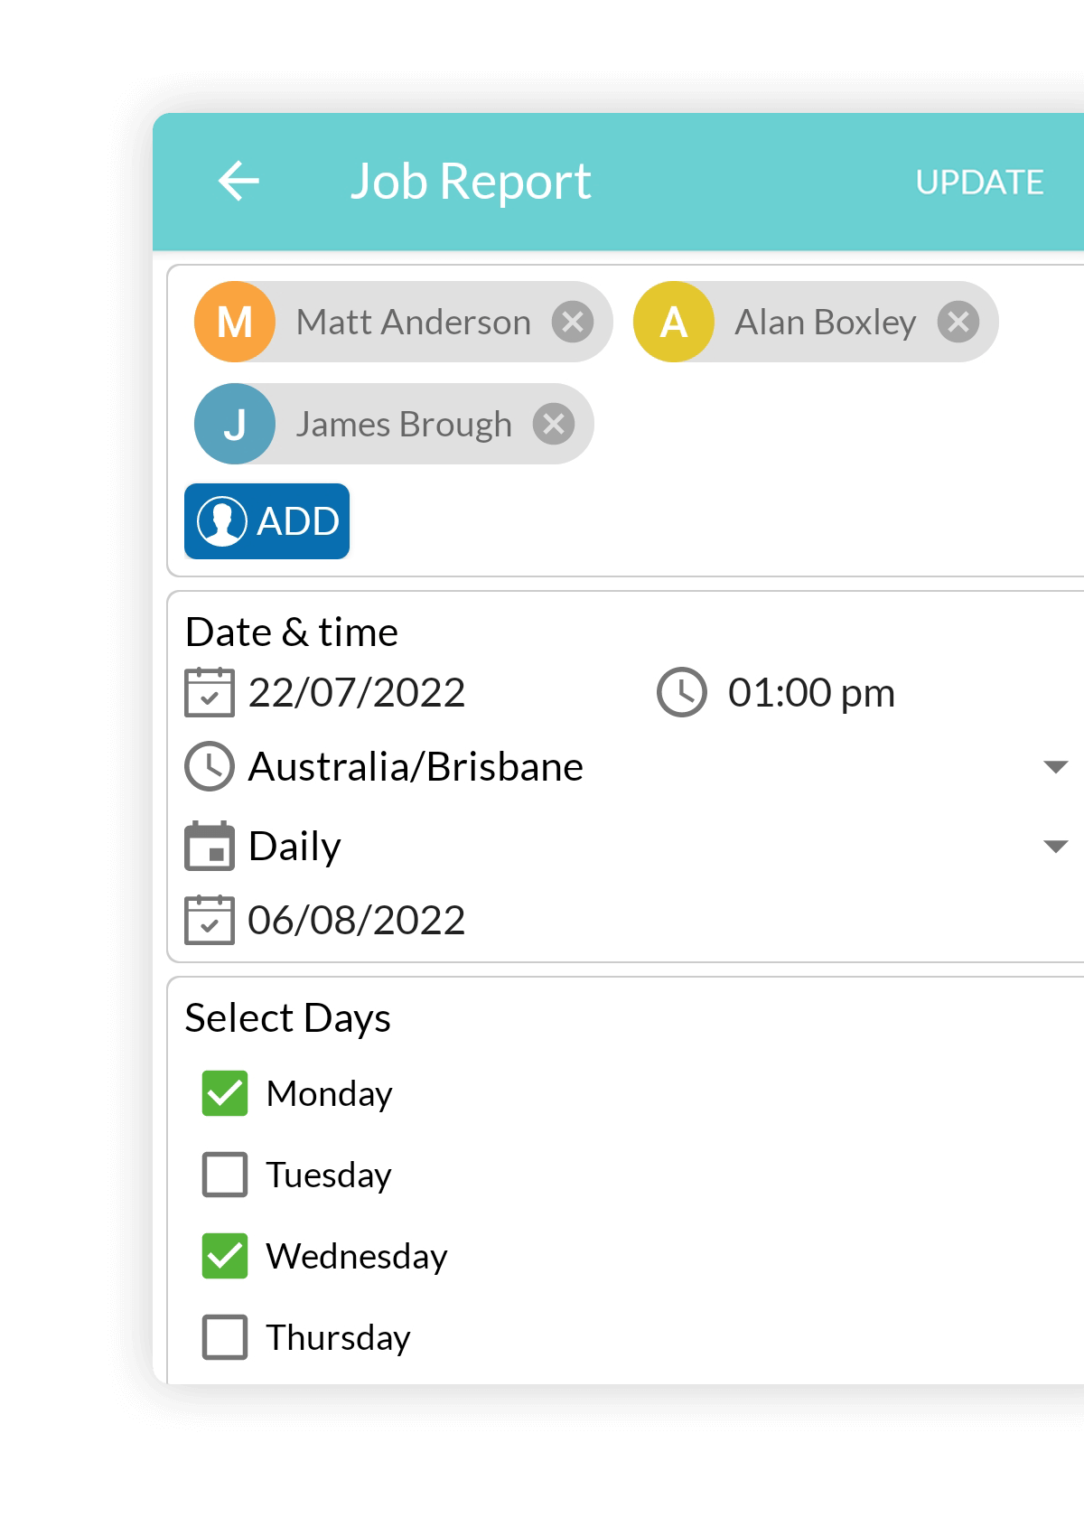Click the 01:00 pm time field
The image size is (1084, 1536).
pos(810,692)
